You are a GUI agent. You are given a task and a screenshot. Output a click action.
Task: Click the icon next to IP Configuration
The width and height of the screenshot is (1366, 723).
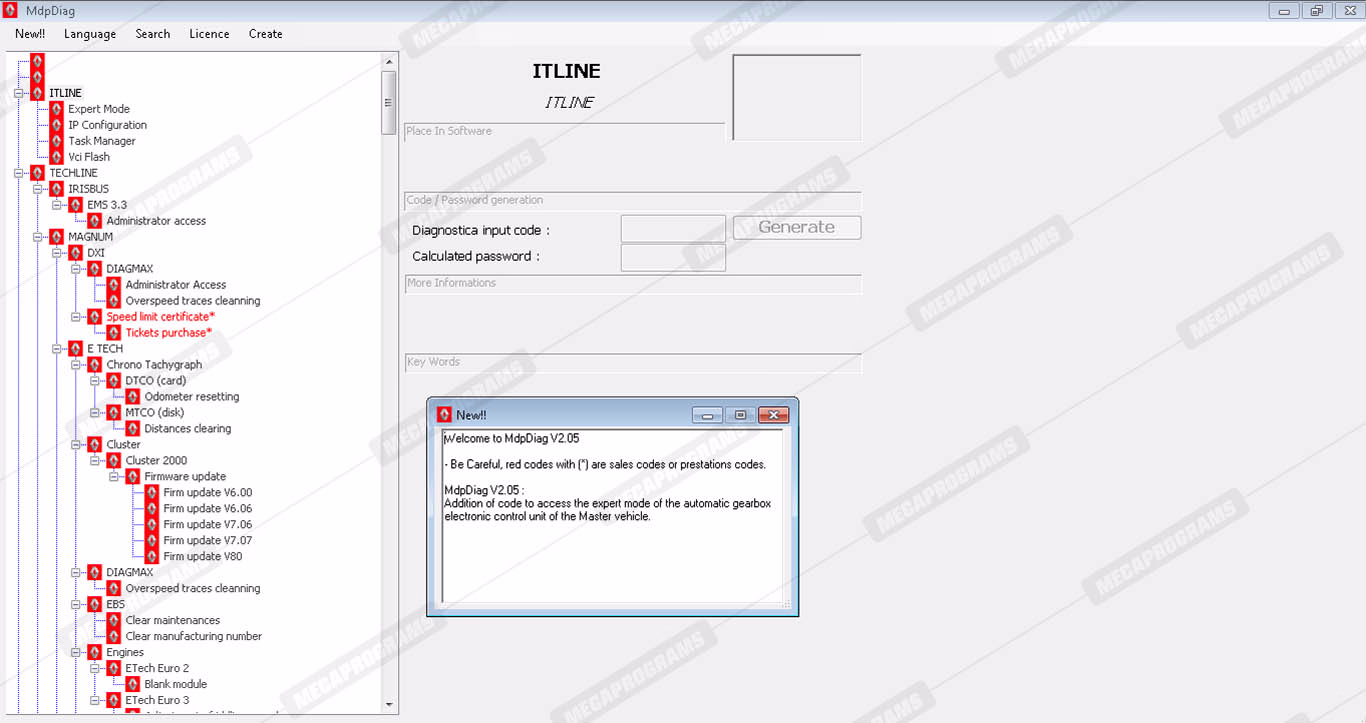[x=57, y=125]
